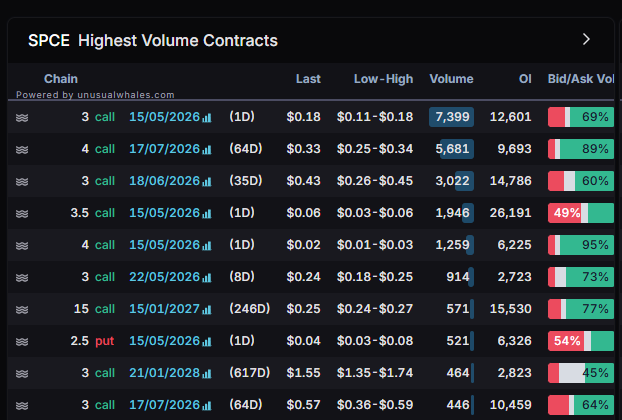622x420 pixels.
Task: Select the 26,191 open interest value
Action: coord(511,213)
